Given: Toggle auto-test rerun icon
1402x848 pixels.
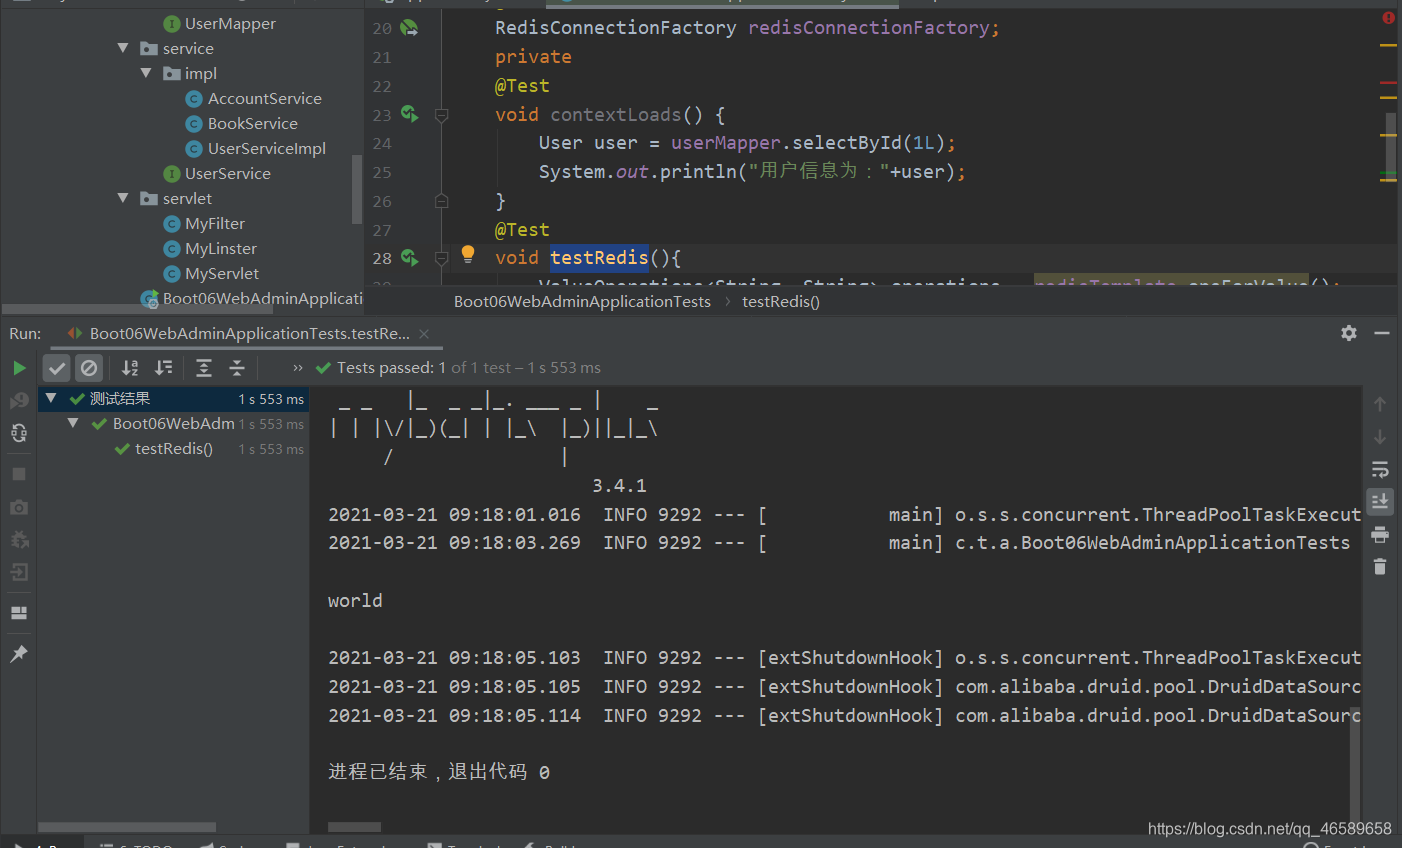Looking at the screenshot, I should pos(19,433).
